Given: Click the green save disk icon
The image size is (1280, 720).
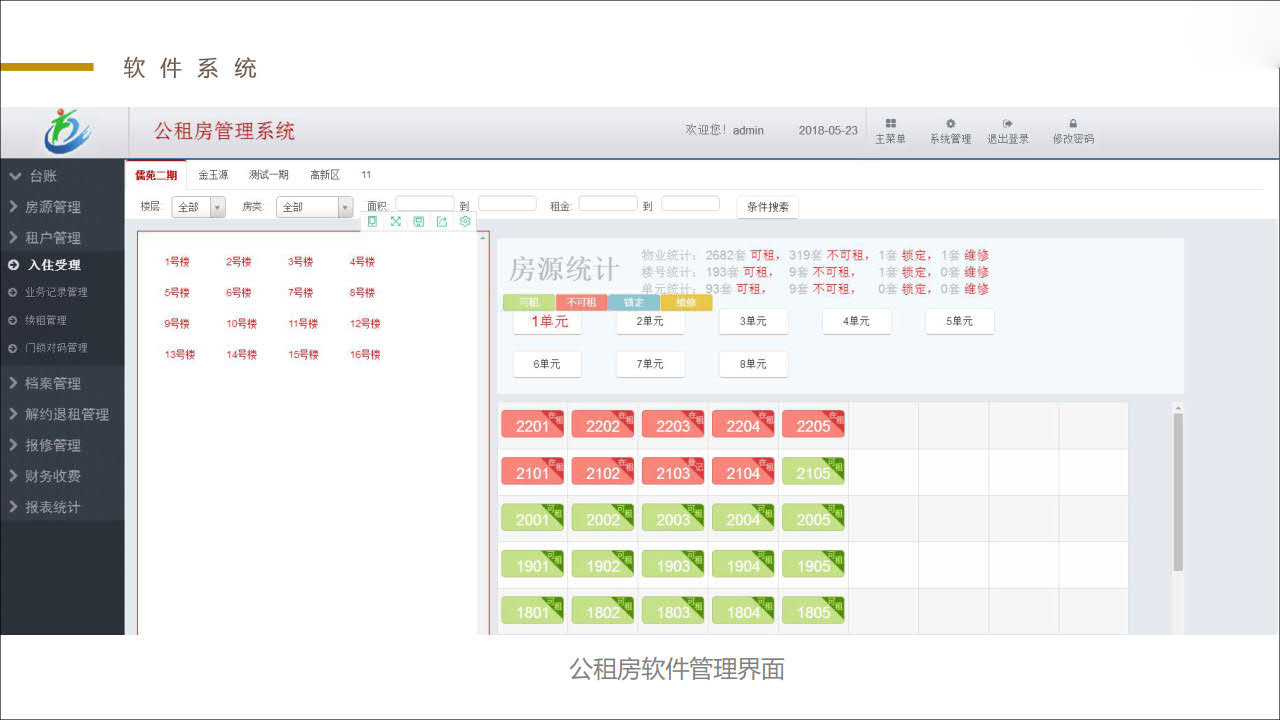Looking at the screenshot, I should 418,222.
